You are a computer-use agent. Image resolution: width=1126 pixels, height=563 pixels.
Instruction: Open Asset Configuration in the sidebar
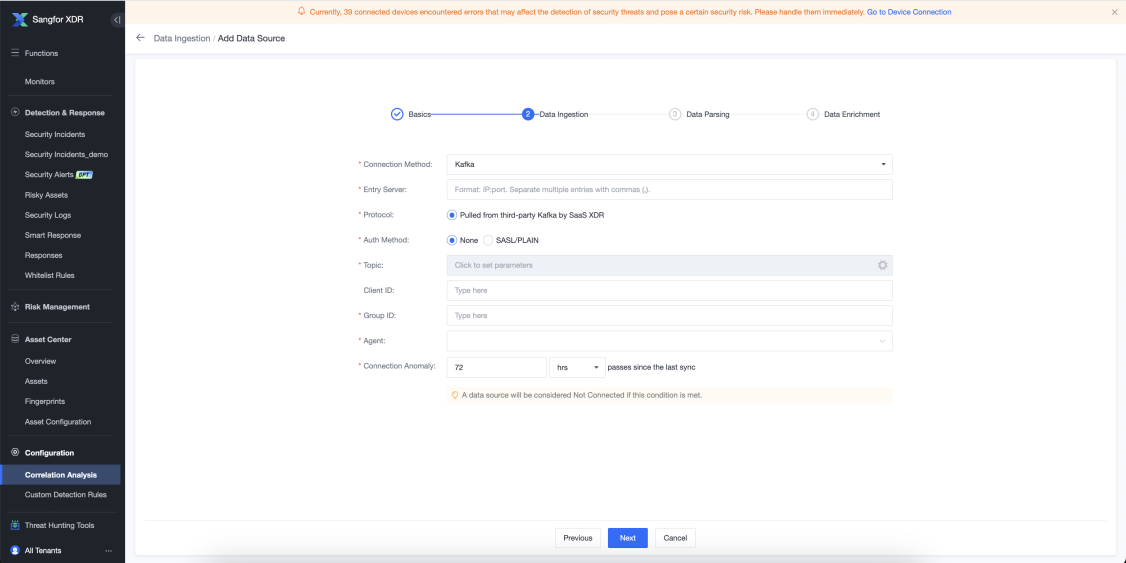(57, 422)
